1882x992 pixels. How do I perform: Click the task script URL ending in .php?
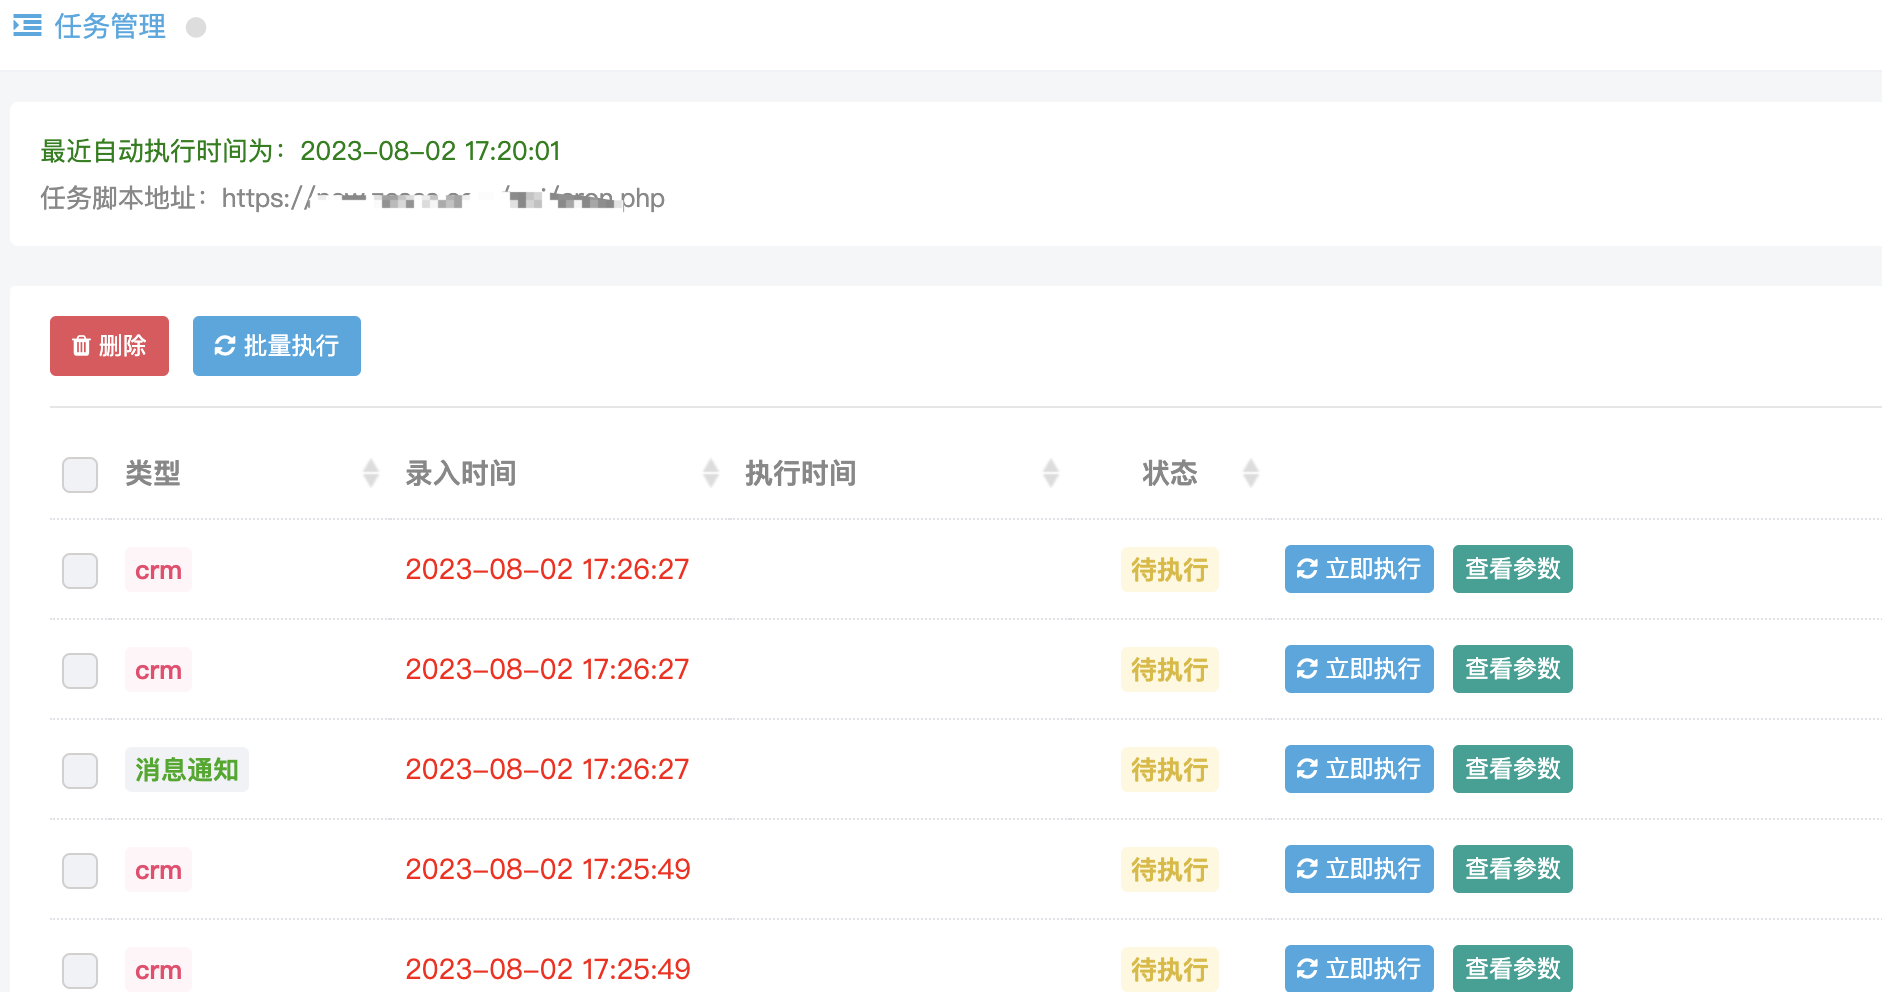pos(443,198)
